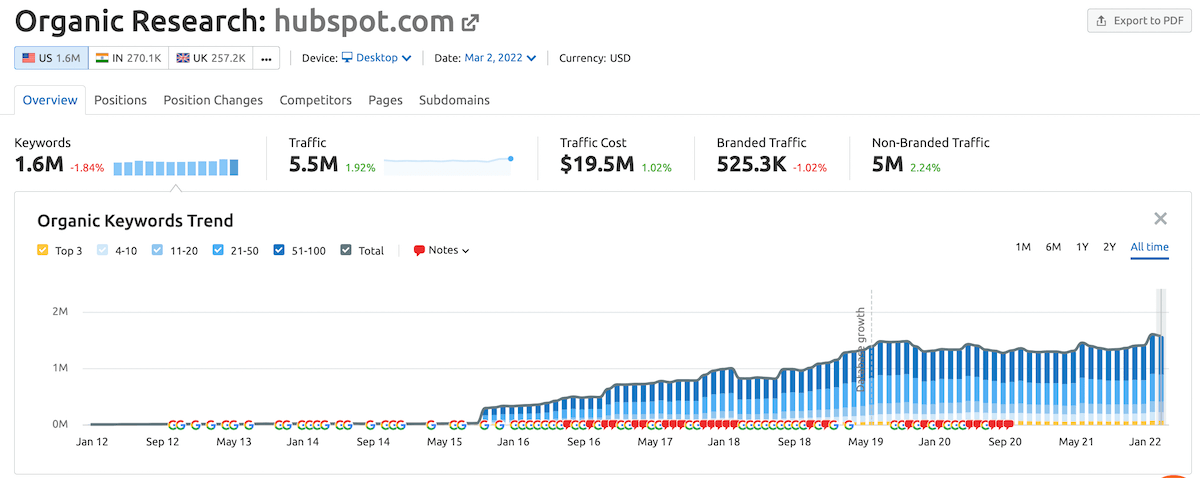Disable the Total line checkbox
Image resolution: width=1200 pixels, height=478 pixels.
(346, 251)
